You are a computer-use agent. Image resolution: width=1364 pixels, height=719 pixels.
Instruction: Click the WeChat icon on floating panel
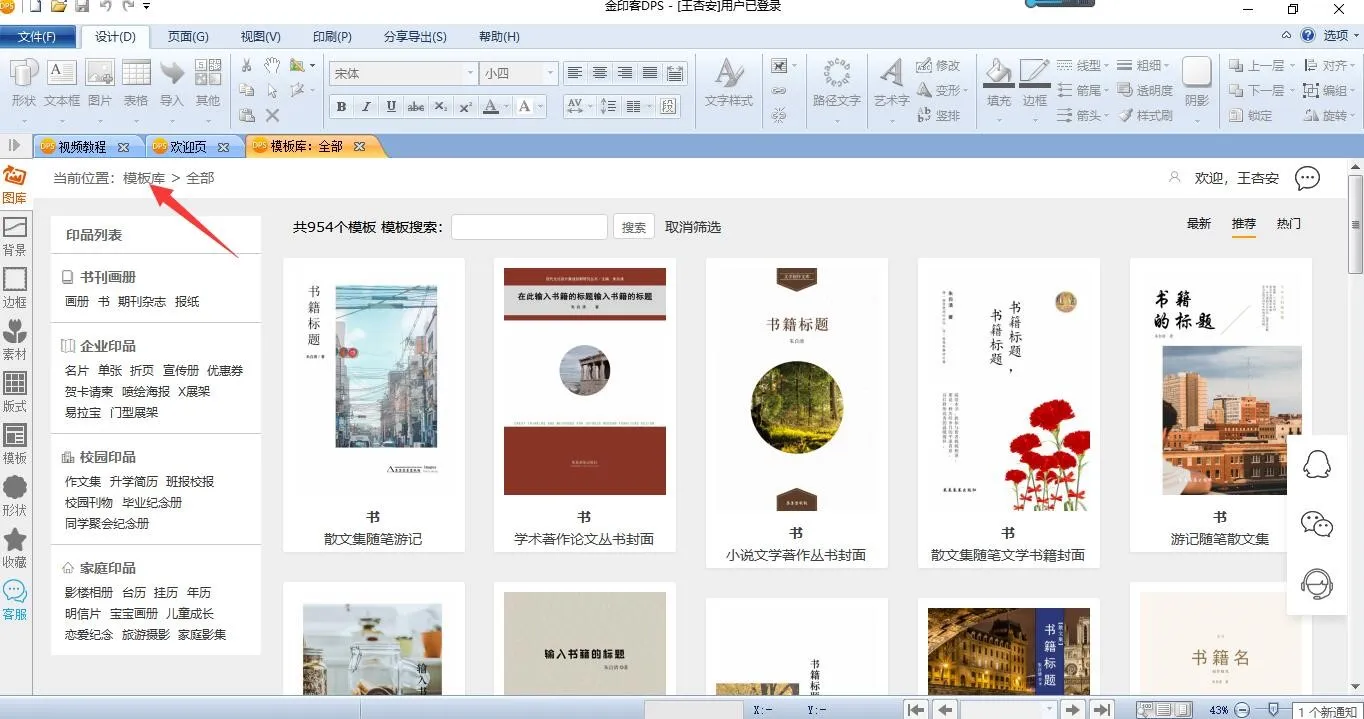pos(1317,523)
